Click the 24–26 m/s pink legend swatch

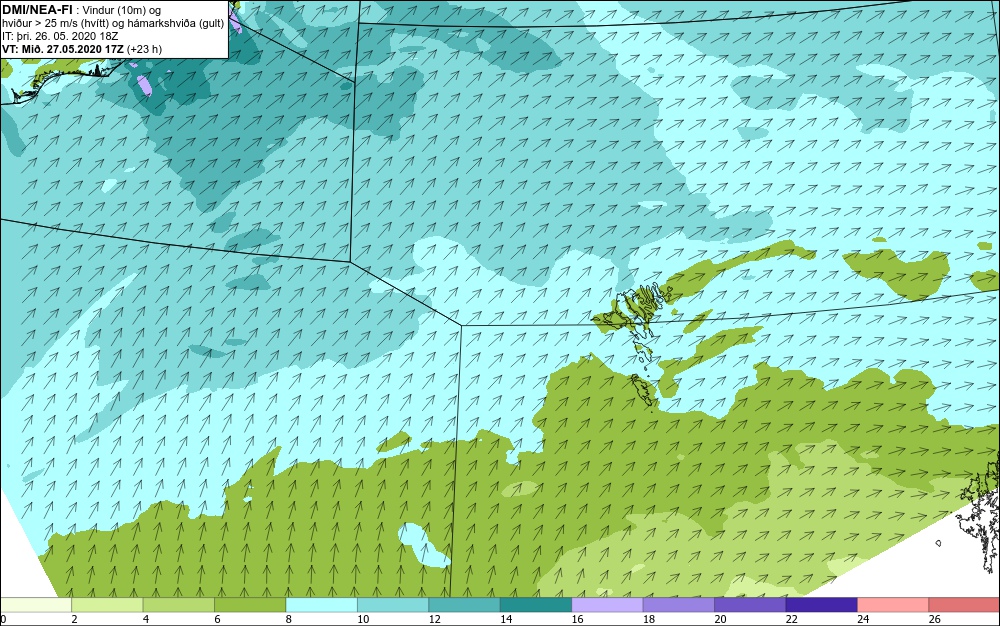click(x=893, y=605)
